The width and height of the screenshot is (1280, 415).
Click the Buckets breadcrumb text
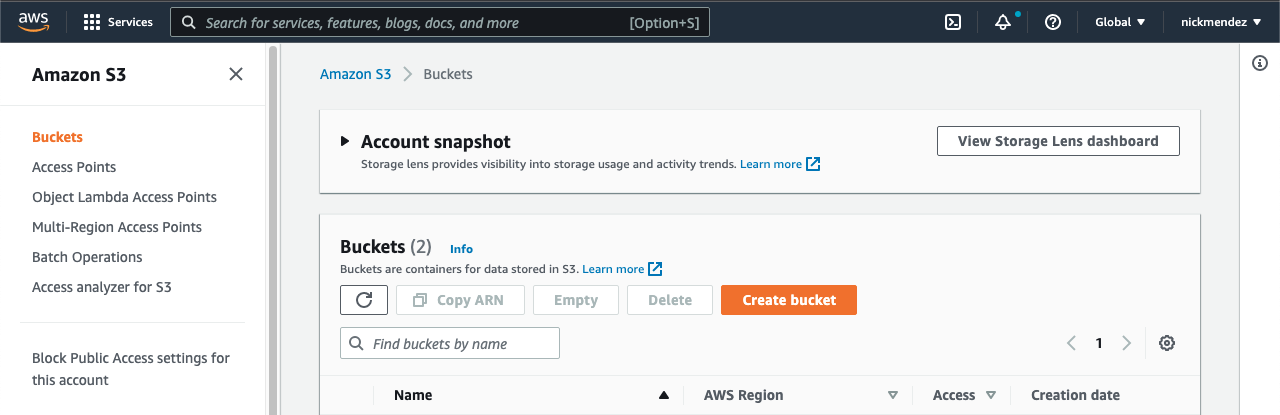(448, 74)
